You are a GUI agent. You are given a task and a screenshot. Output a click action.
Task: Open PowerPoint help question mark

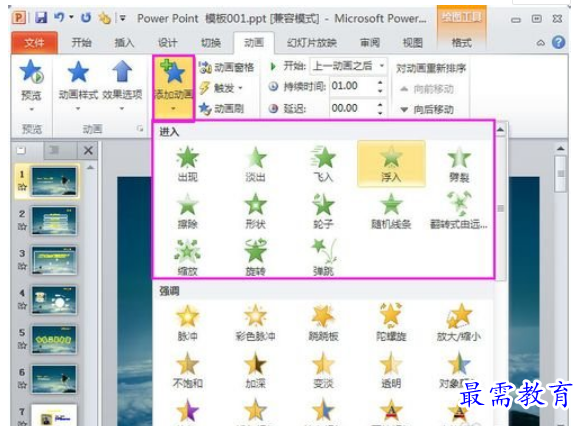tap(558, 43)
